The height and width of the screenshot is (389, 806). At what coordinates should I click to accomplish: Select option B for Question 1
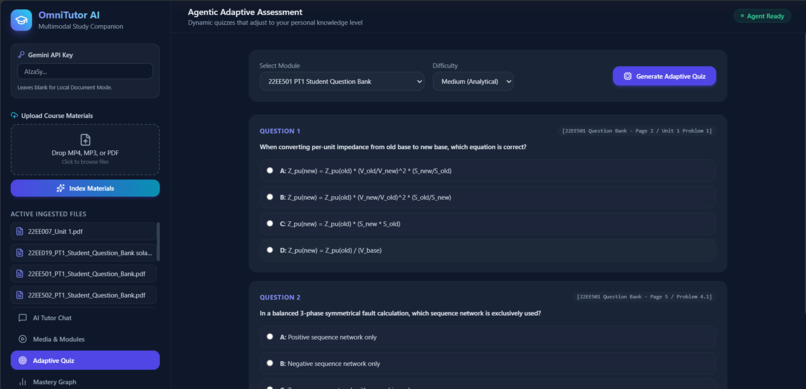270,197
